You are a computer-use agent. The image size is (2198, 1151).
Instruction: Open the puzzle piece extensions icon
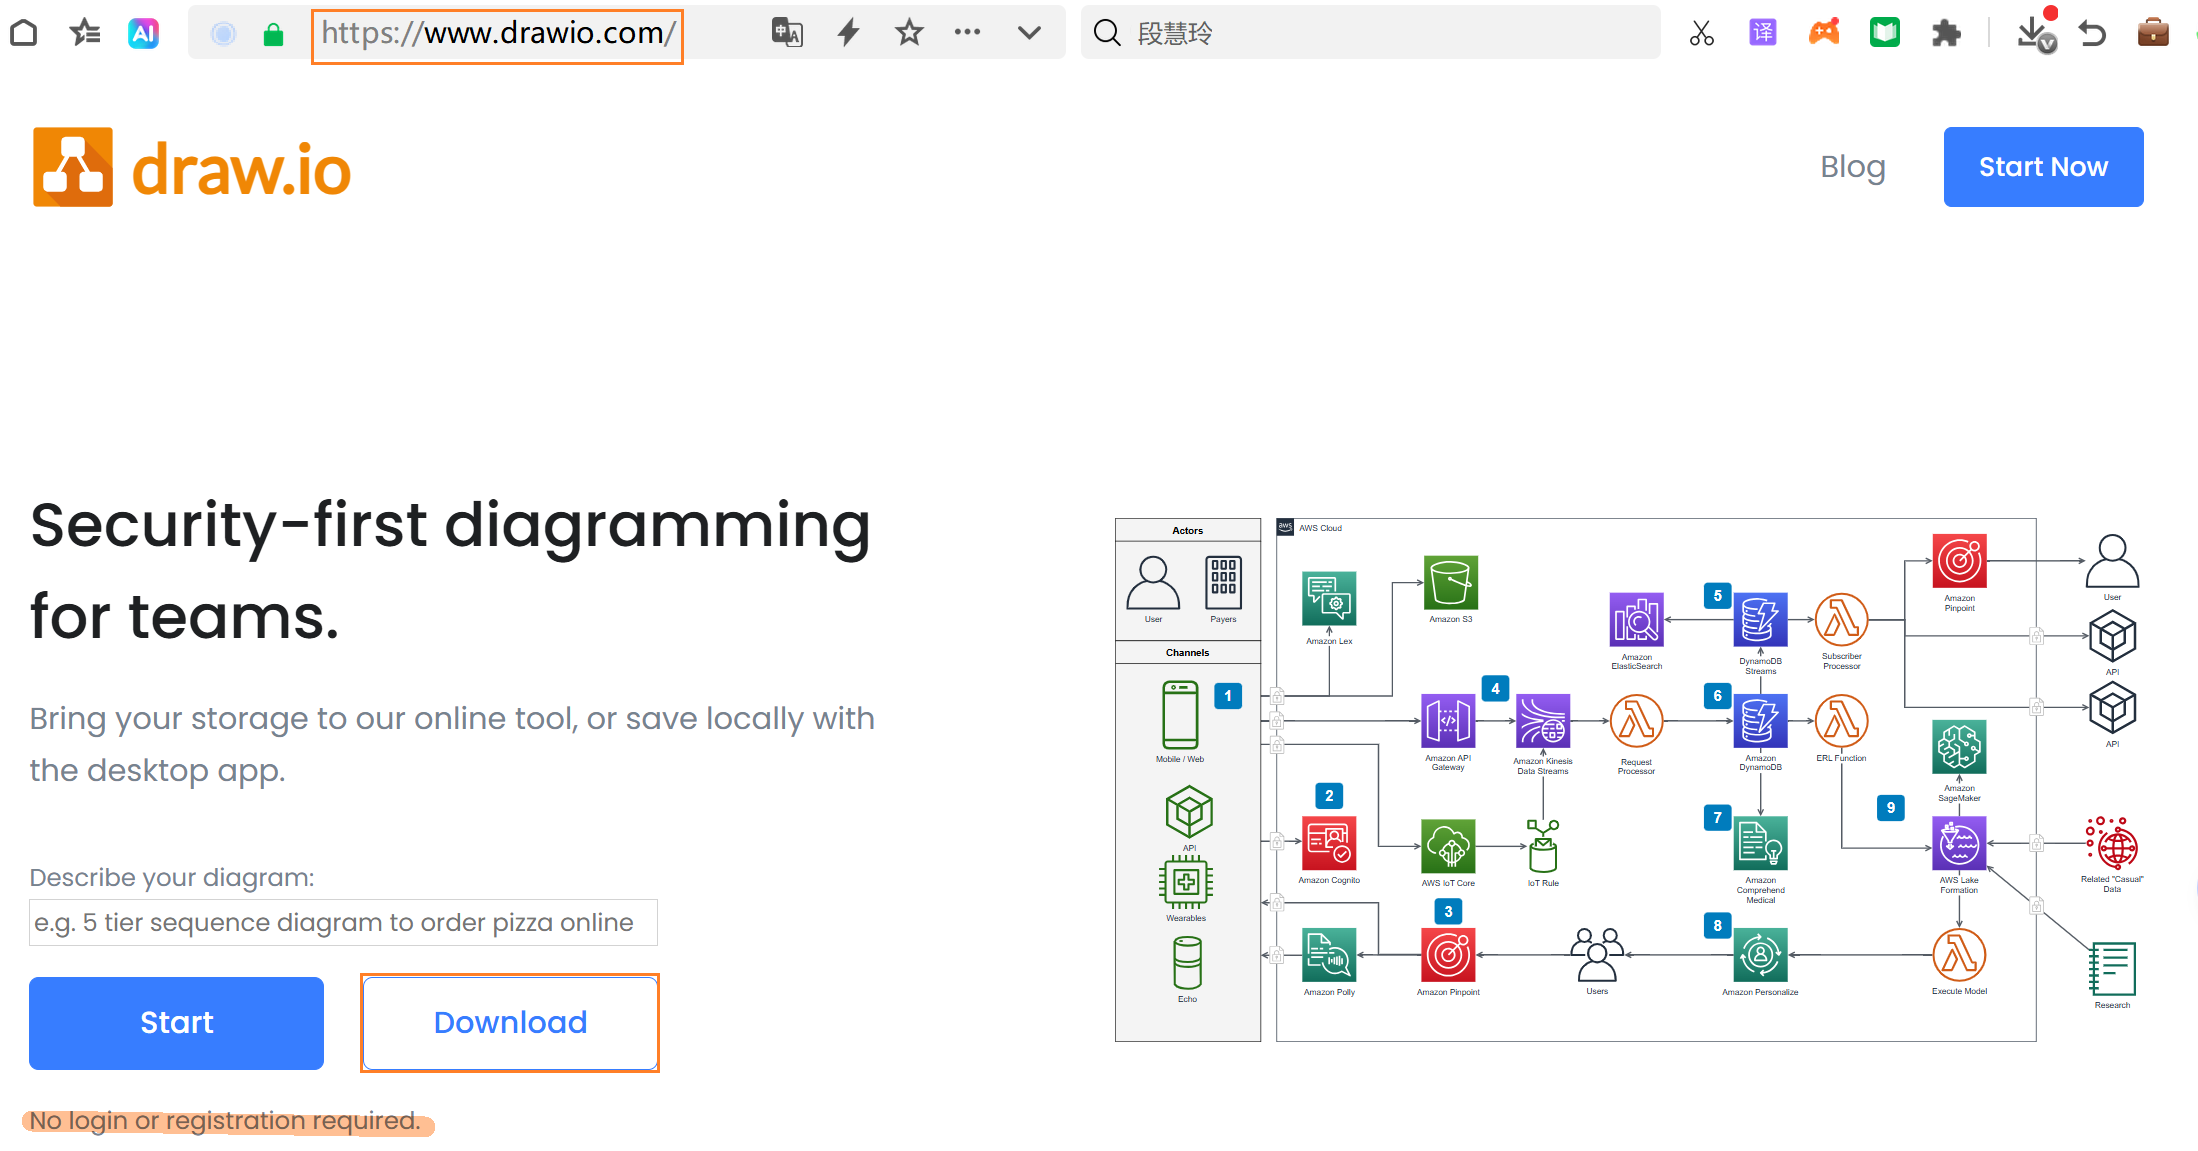(x=1945, y=33)
